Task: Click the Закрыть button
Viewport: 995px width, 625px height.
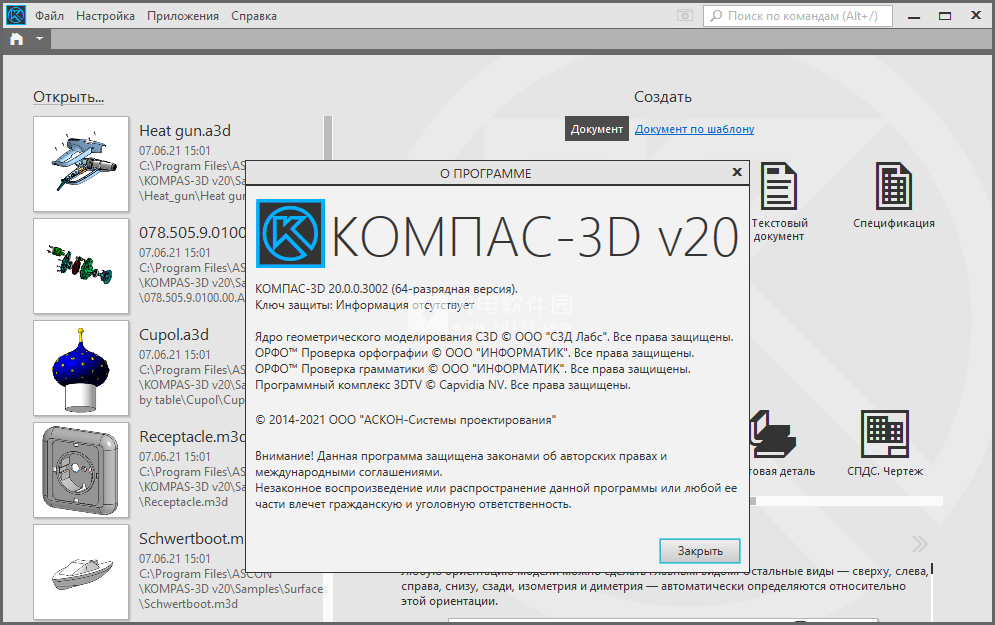Action: click(700, 551)
